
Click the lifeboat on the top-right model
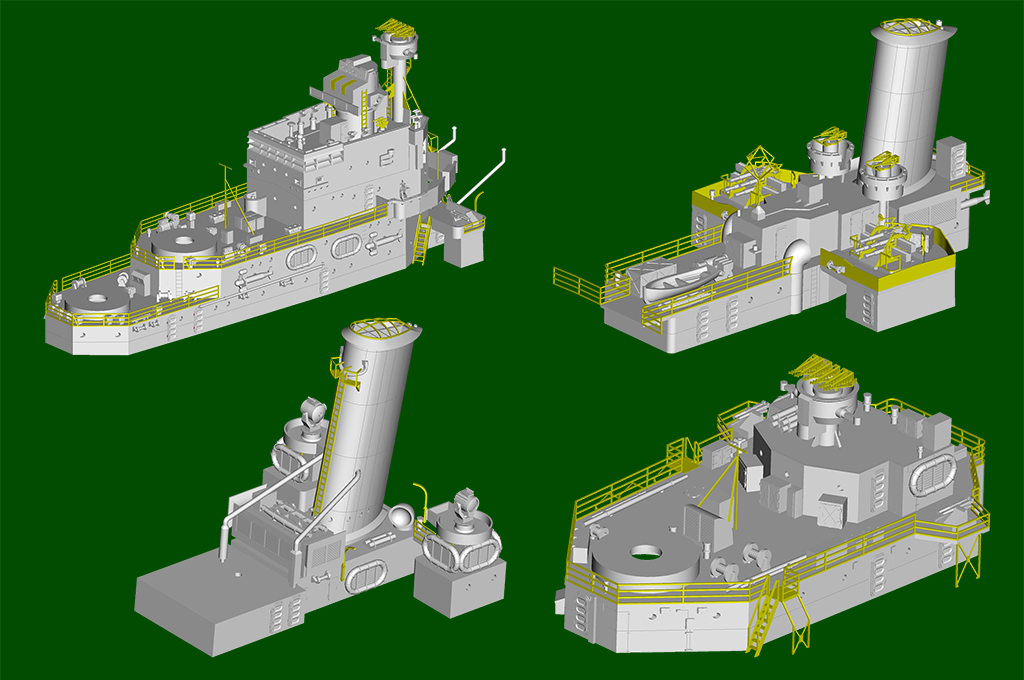click(683, 279)
